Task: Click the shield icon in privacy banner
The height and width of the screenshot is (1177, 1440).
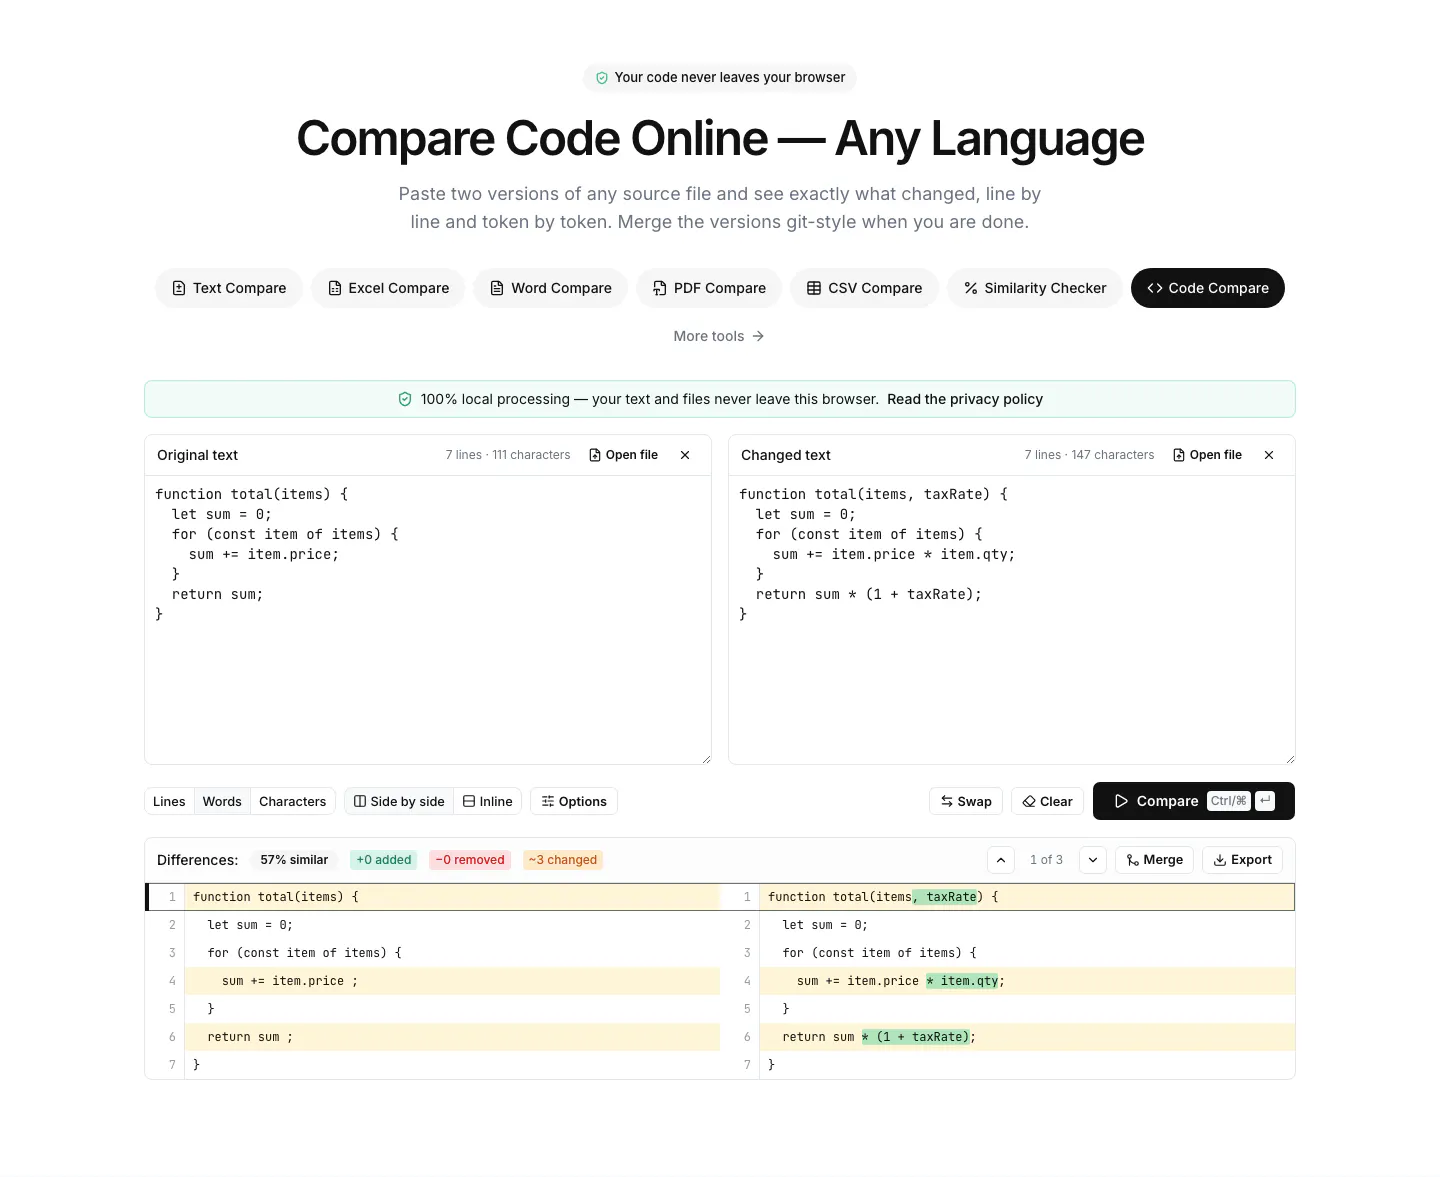Action: (x=405, y=399)
